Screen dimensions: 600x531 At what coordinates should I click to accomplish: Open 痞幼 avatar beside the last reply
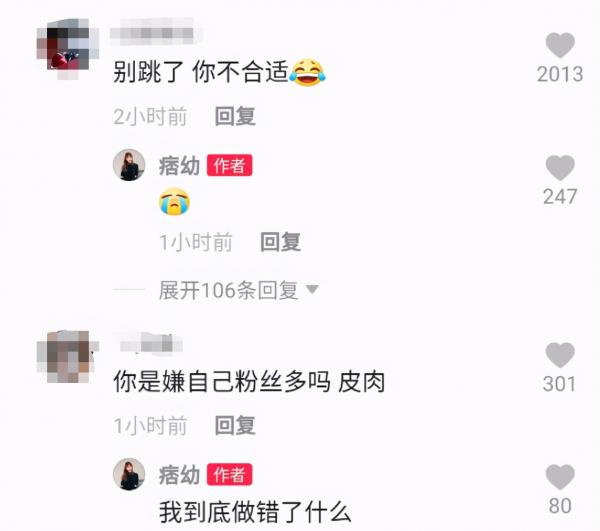[x=129, y=474]
